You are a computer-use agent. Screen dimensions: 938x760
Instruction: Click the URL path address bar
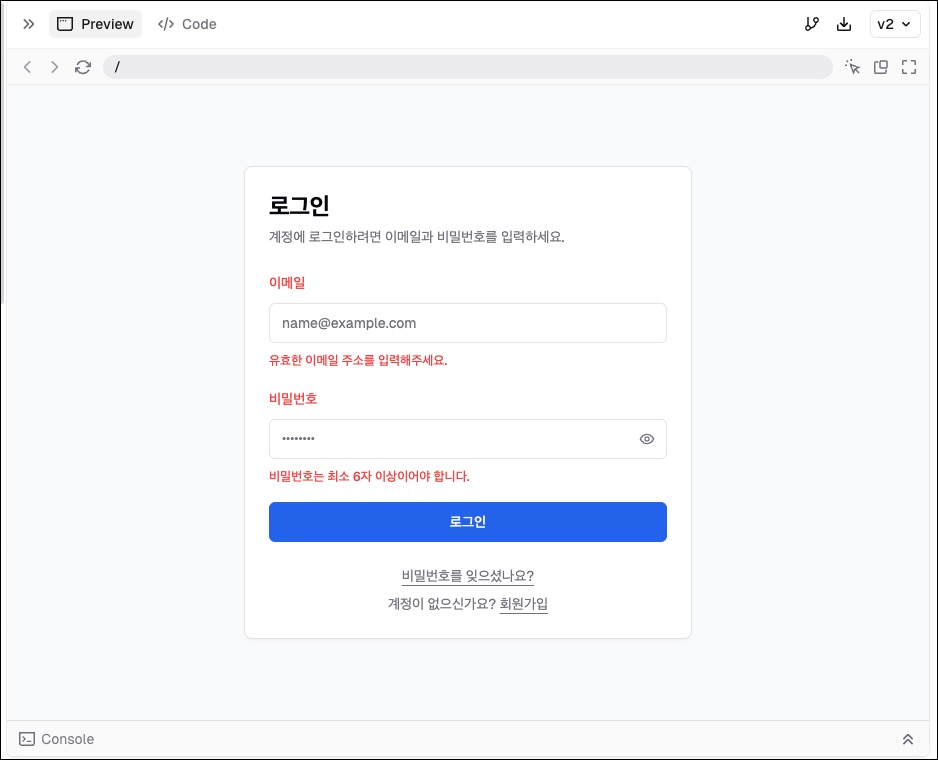point(467,67)
